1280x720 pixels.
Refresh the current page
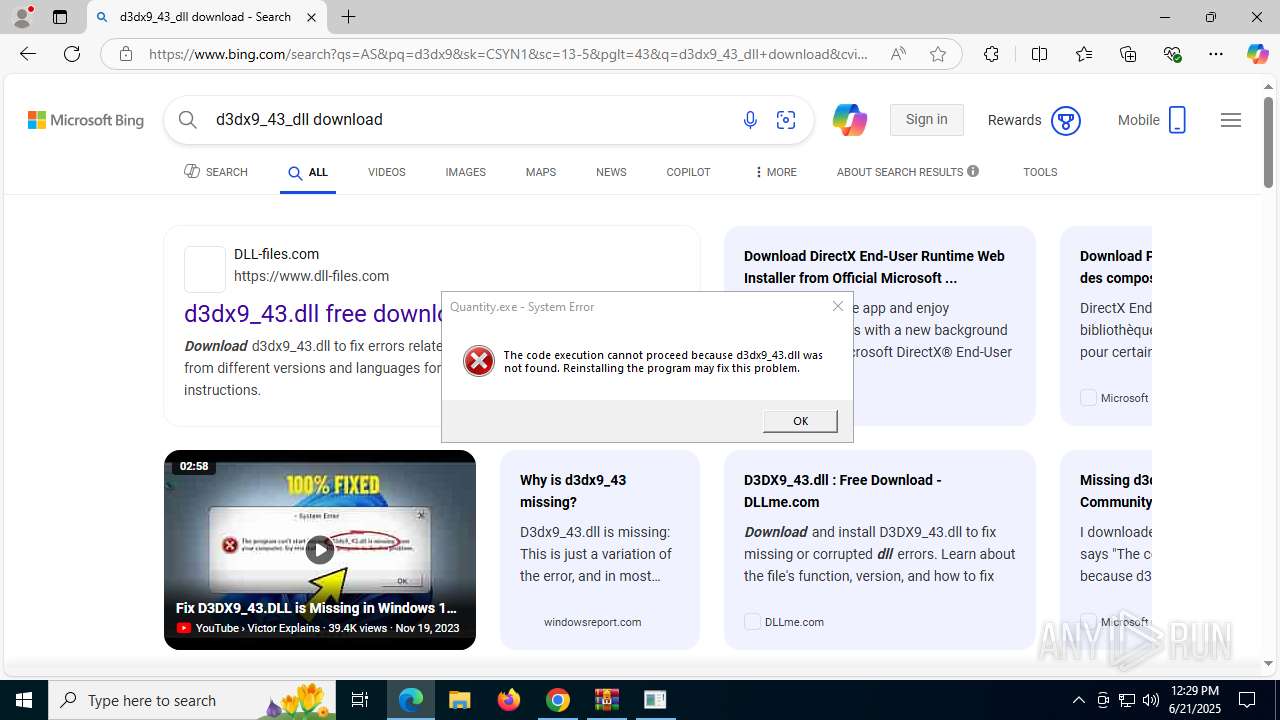[x=72, y=54]
